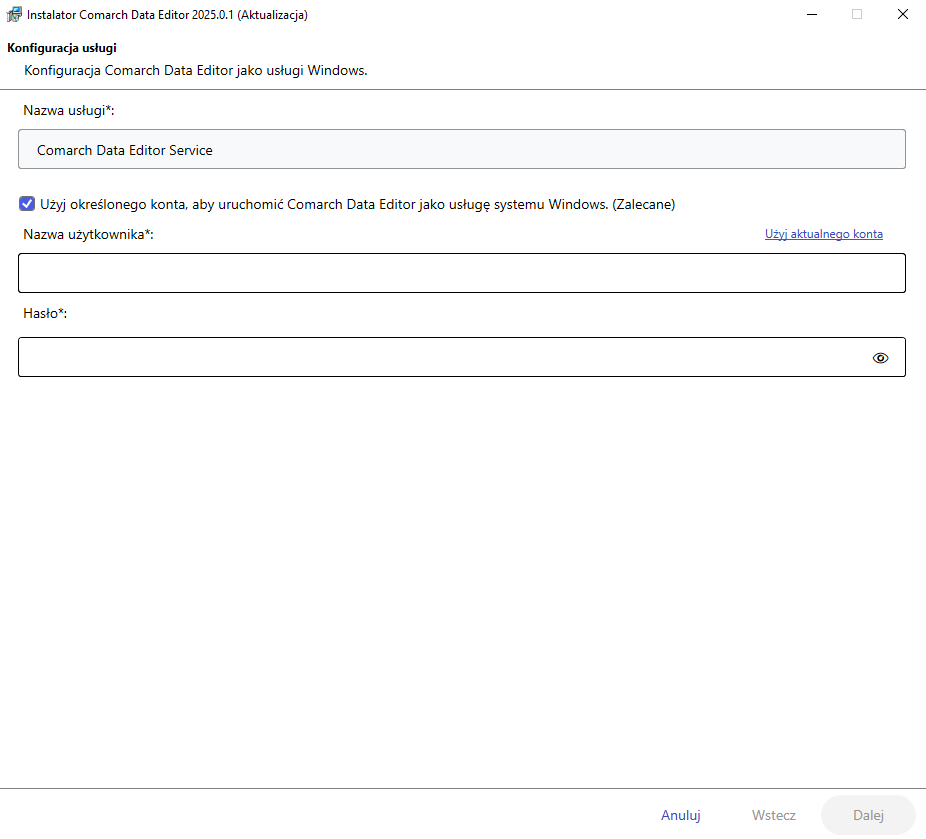Show password using the eye icon
926x839 pixels.
click(x=880, y=358)
